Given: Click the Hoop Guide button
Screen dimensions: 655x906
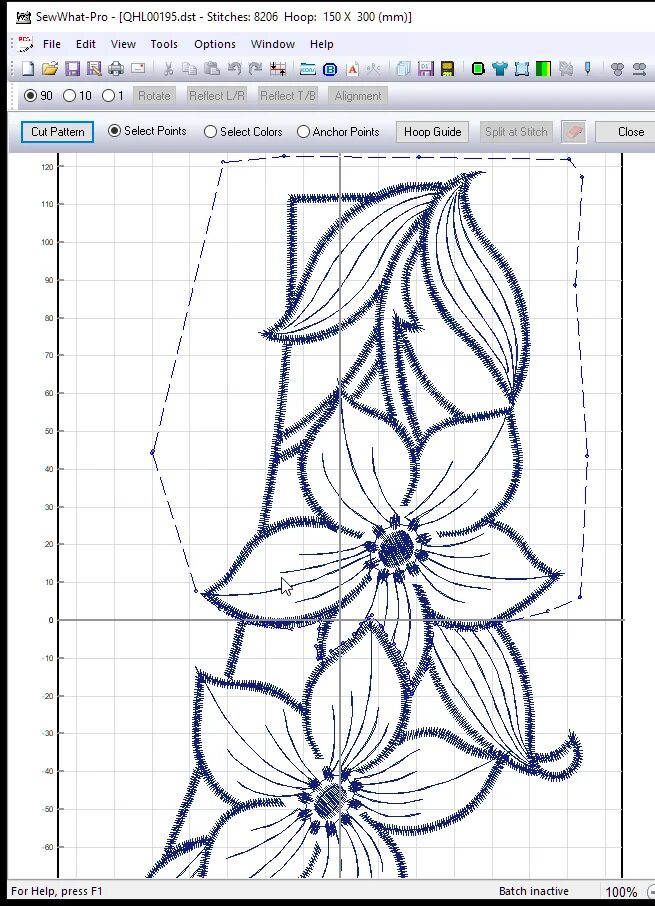Looking at the screenshot, I should (433, 132).
